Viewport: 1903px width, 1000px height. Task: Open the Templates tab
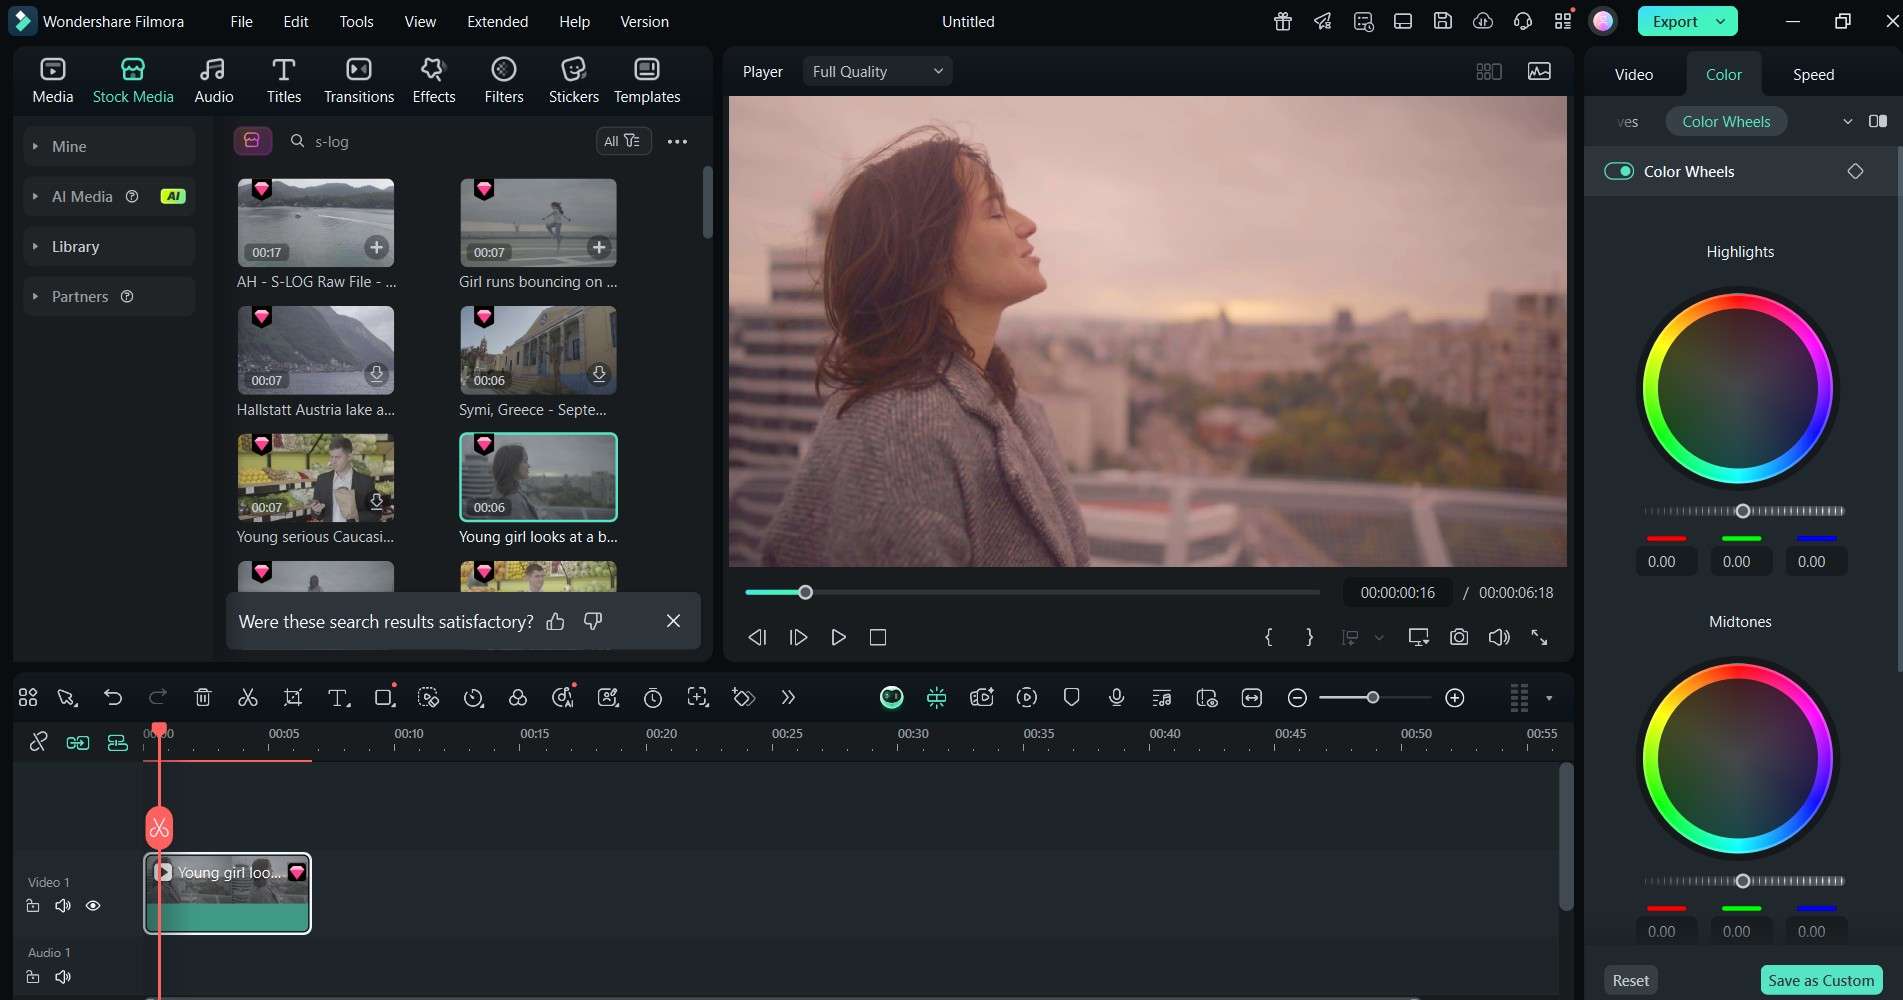[646, 80]
